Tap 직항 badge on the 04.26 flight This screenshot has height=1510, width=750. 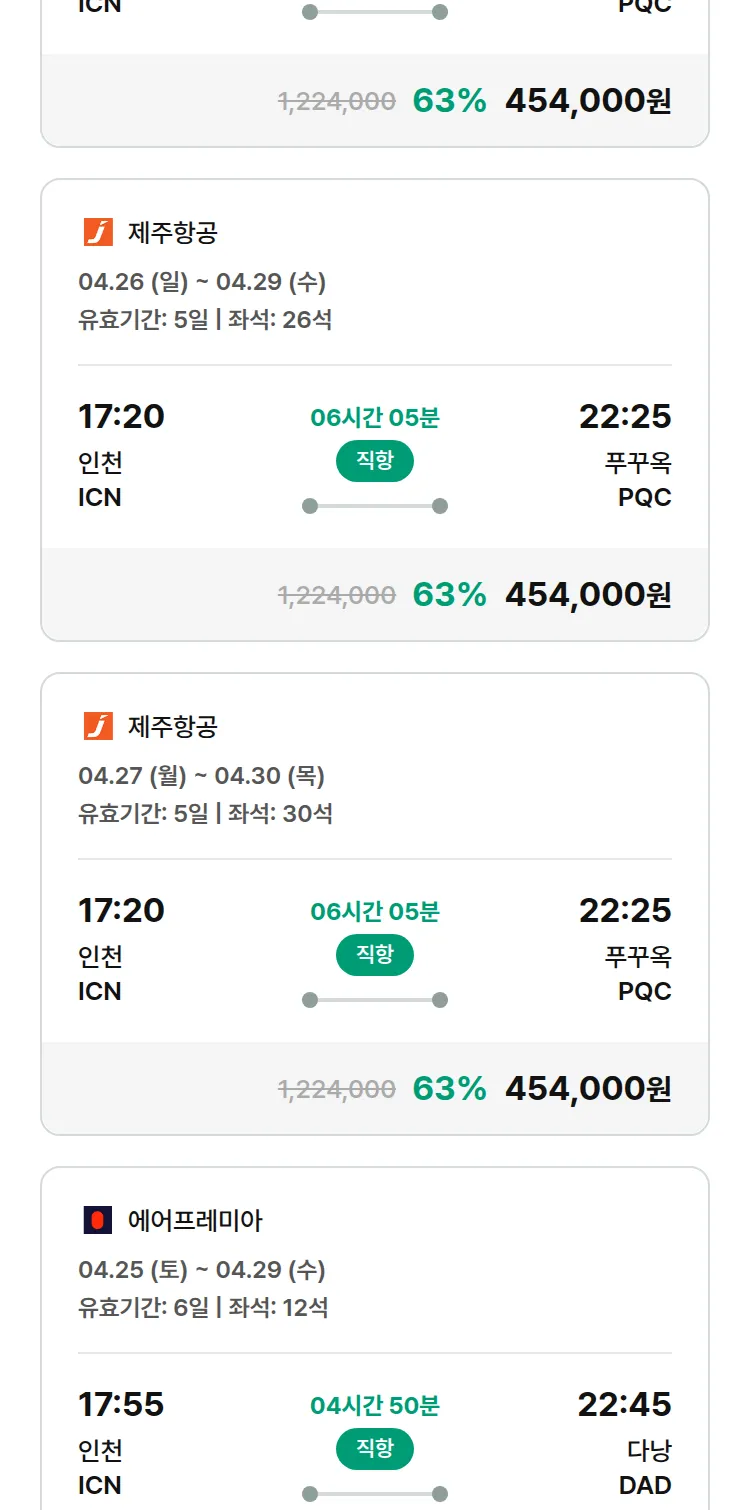[375, 461]
